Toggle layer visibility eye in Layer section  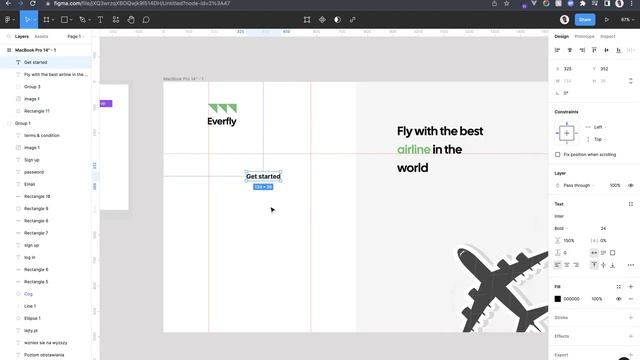pyautogui.click(x=631, y=186)
